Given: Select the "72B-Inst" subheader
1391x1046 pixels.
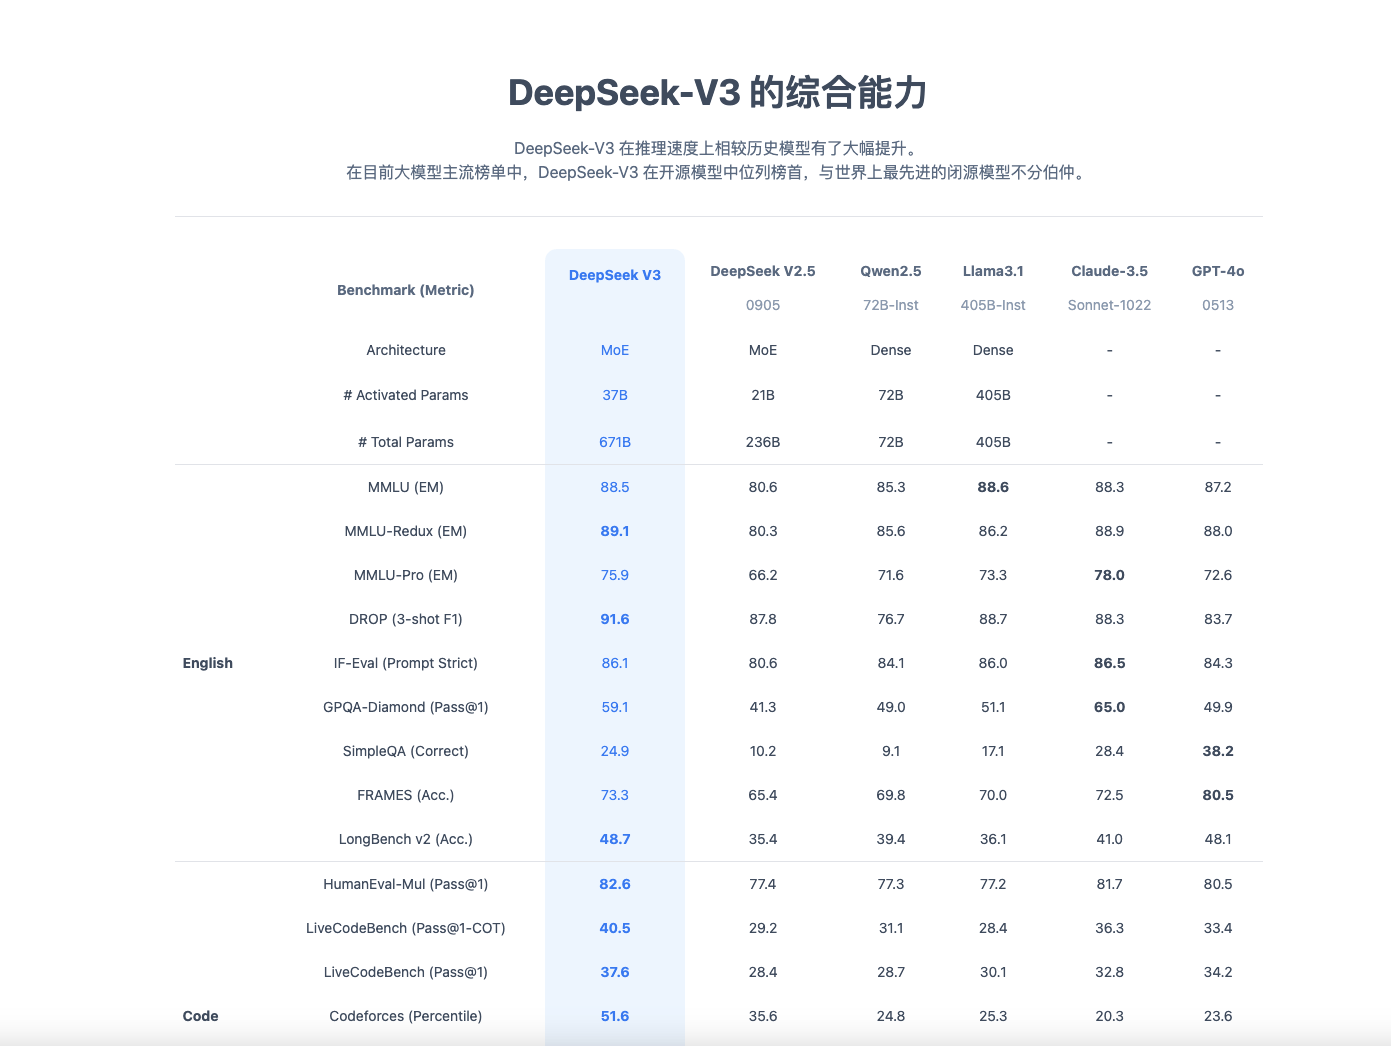Looking at the screenshot, I should coord(891,305).
